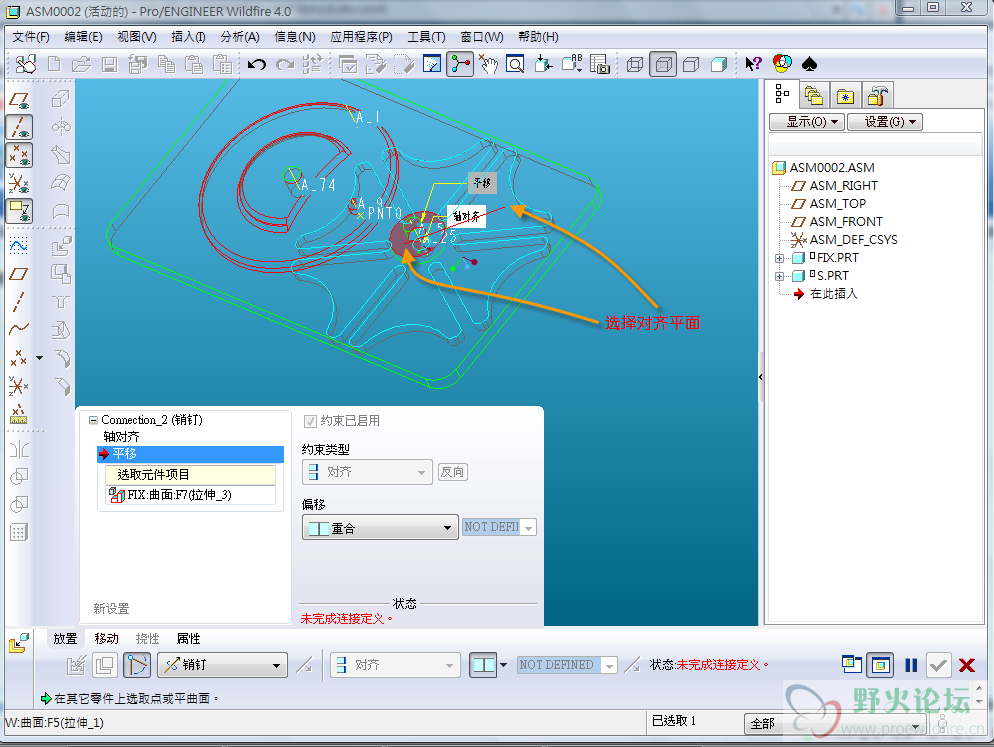This screenshot has width=994, height=747.
Task: Toggle datum points display on left toolbar
Action: click(19, 155)
